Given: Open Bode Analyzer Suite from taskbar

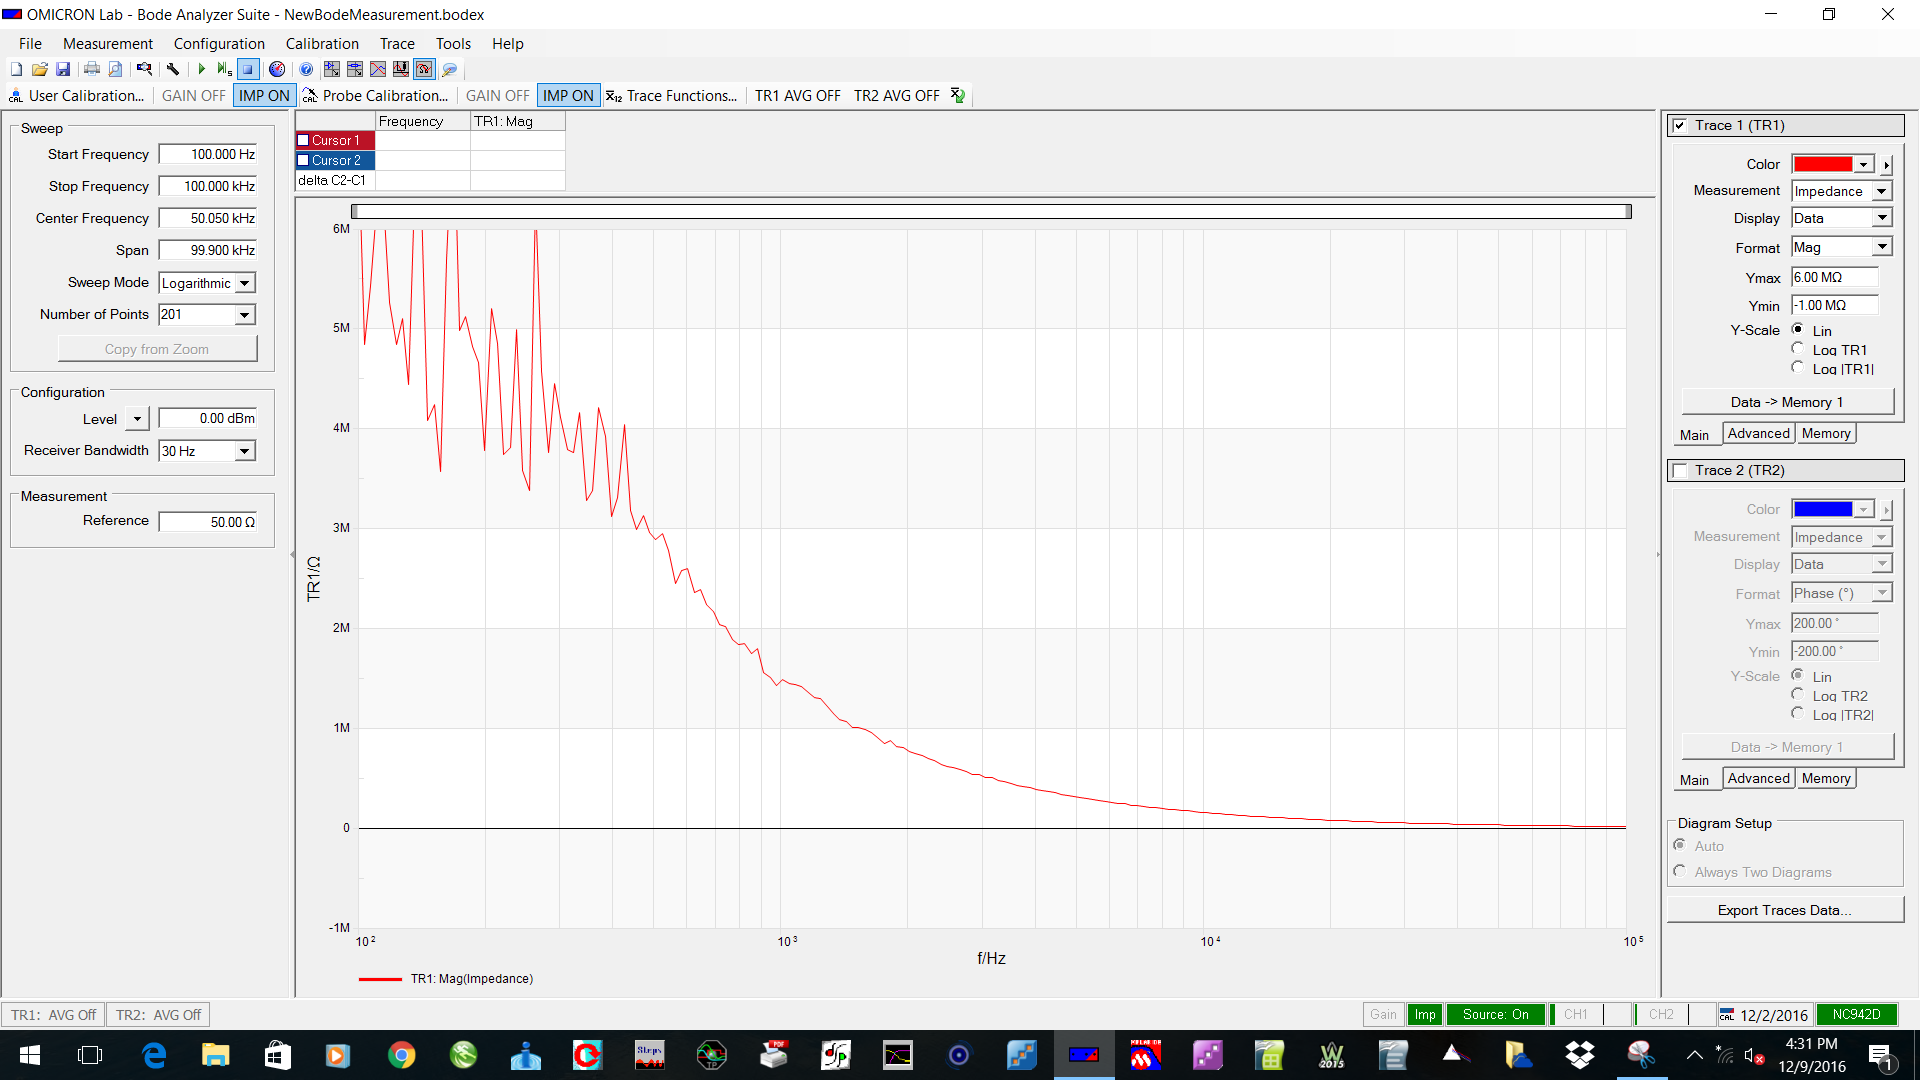Looking at the screenshot, I should pyautogui.click(x=1084, y=1055).
